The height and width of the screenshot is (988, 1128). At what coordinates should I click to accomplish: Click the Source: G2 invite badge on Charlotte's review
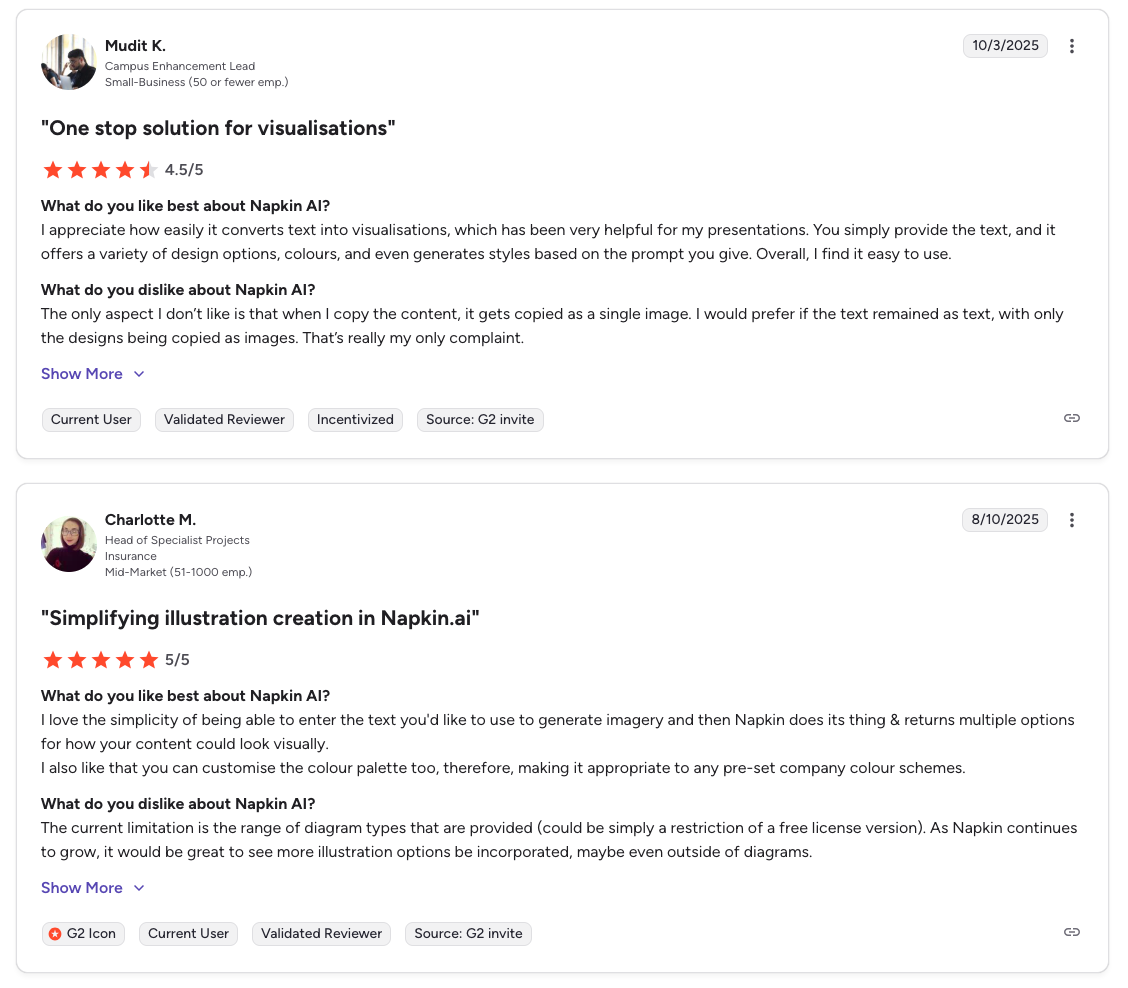point(468,933)
